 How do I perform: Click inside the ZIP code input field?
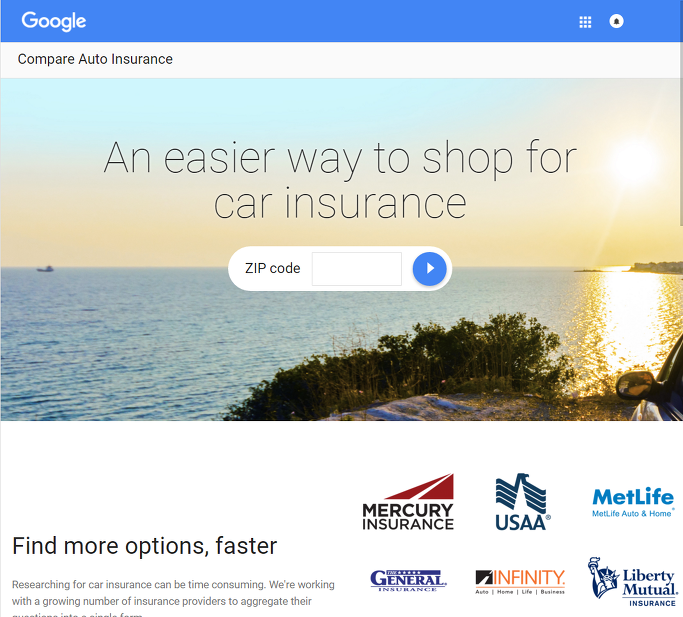pos(357,269)
